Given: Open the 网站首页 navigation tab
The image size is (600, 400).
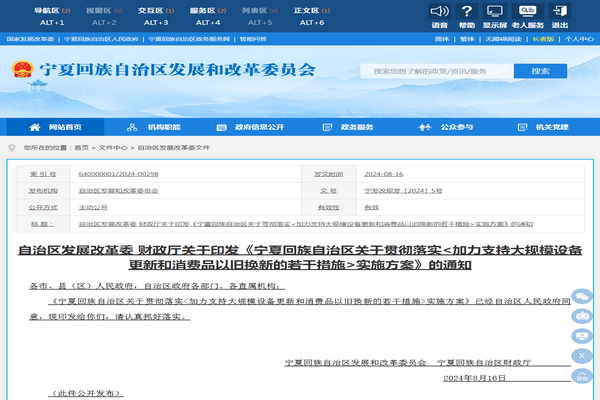Looking at the screenshot, I should pos(57,127).
